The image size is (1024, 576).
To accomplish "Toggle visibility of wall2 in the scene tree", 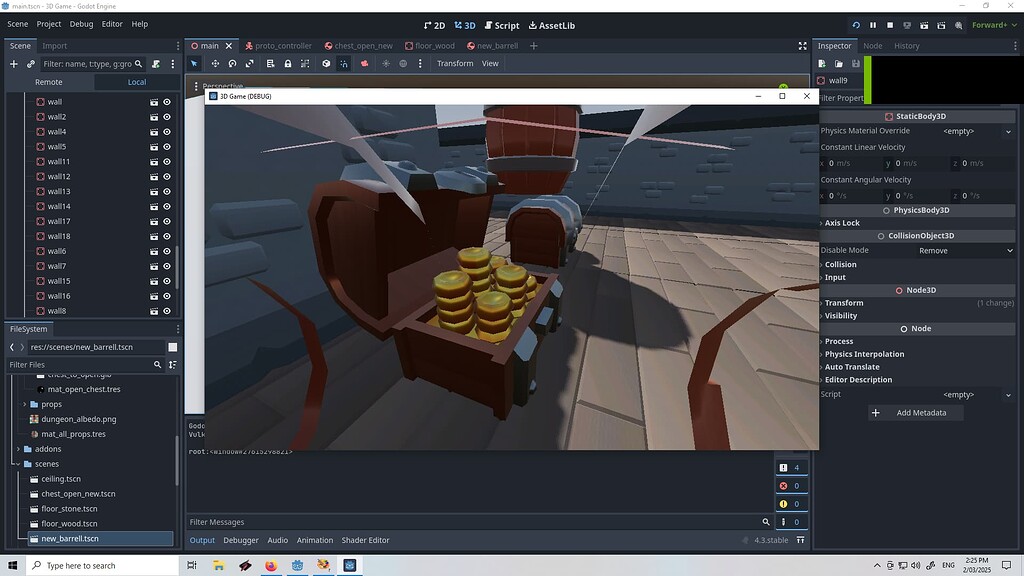I will pyautogui.click(x=167, y=116).
